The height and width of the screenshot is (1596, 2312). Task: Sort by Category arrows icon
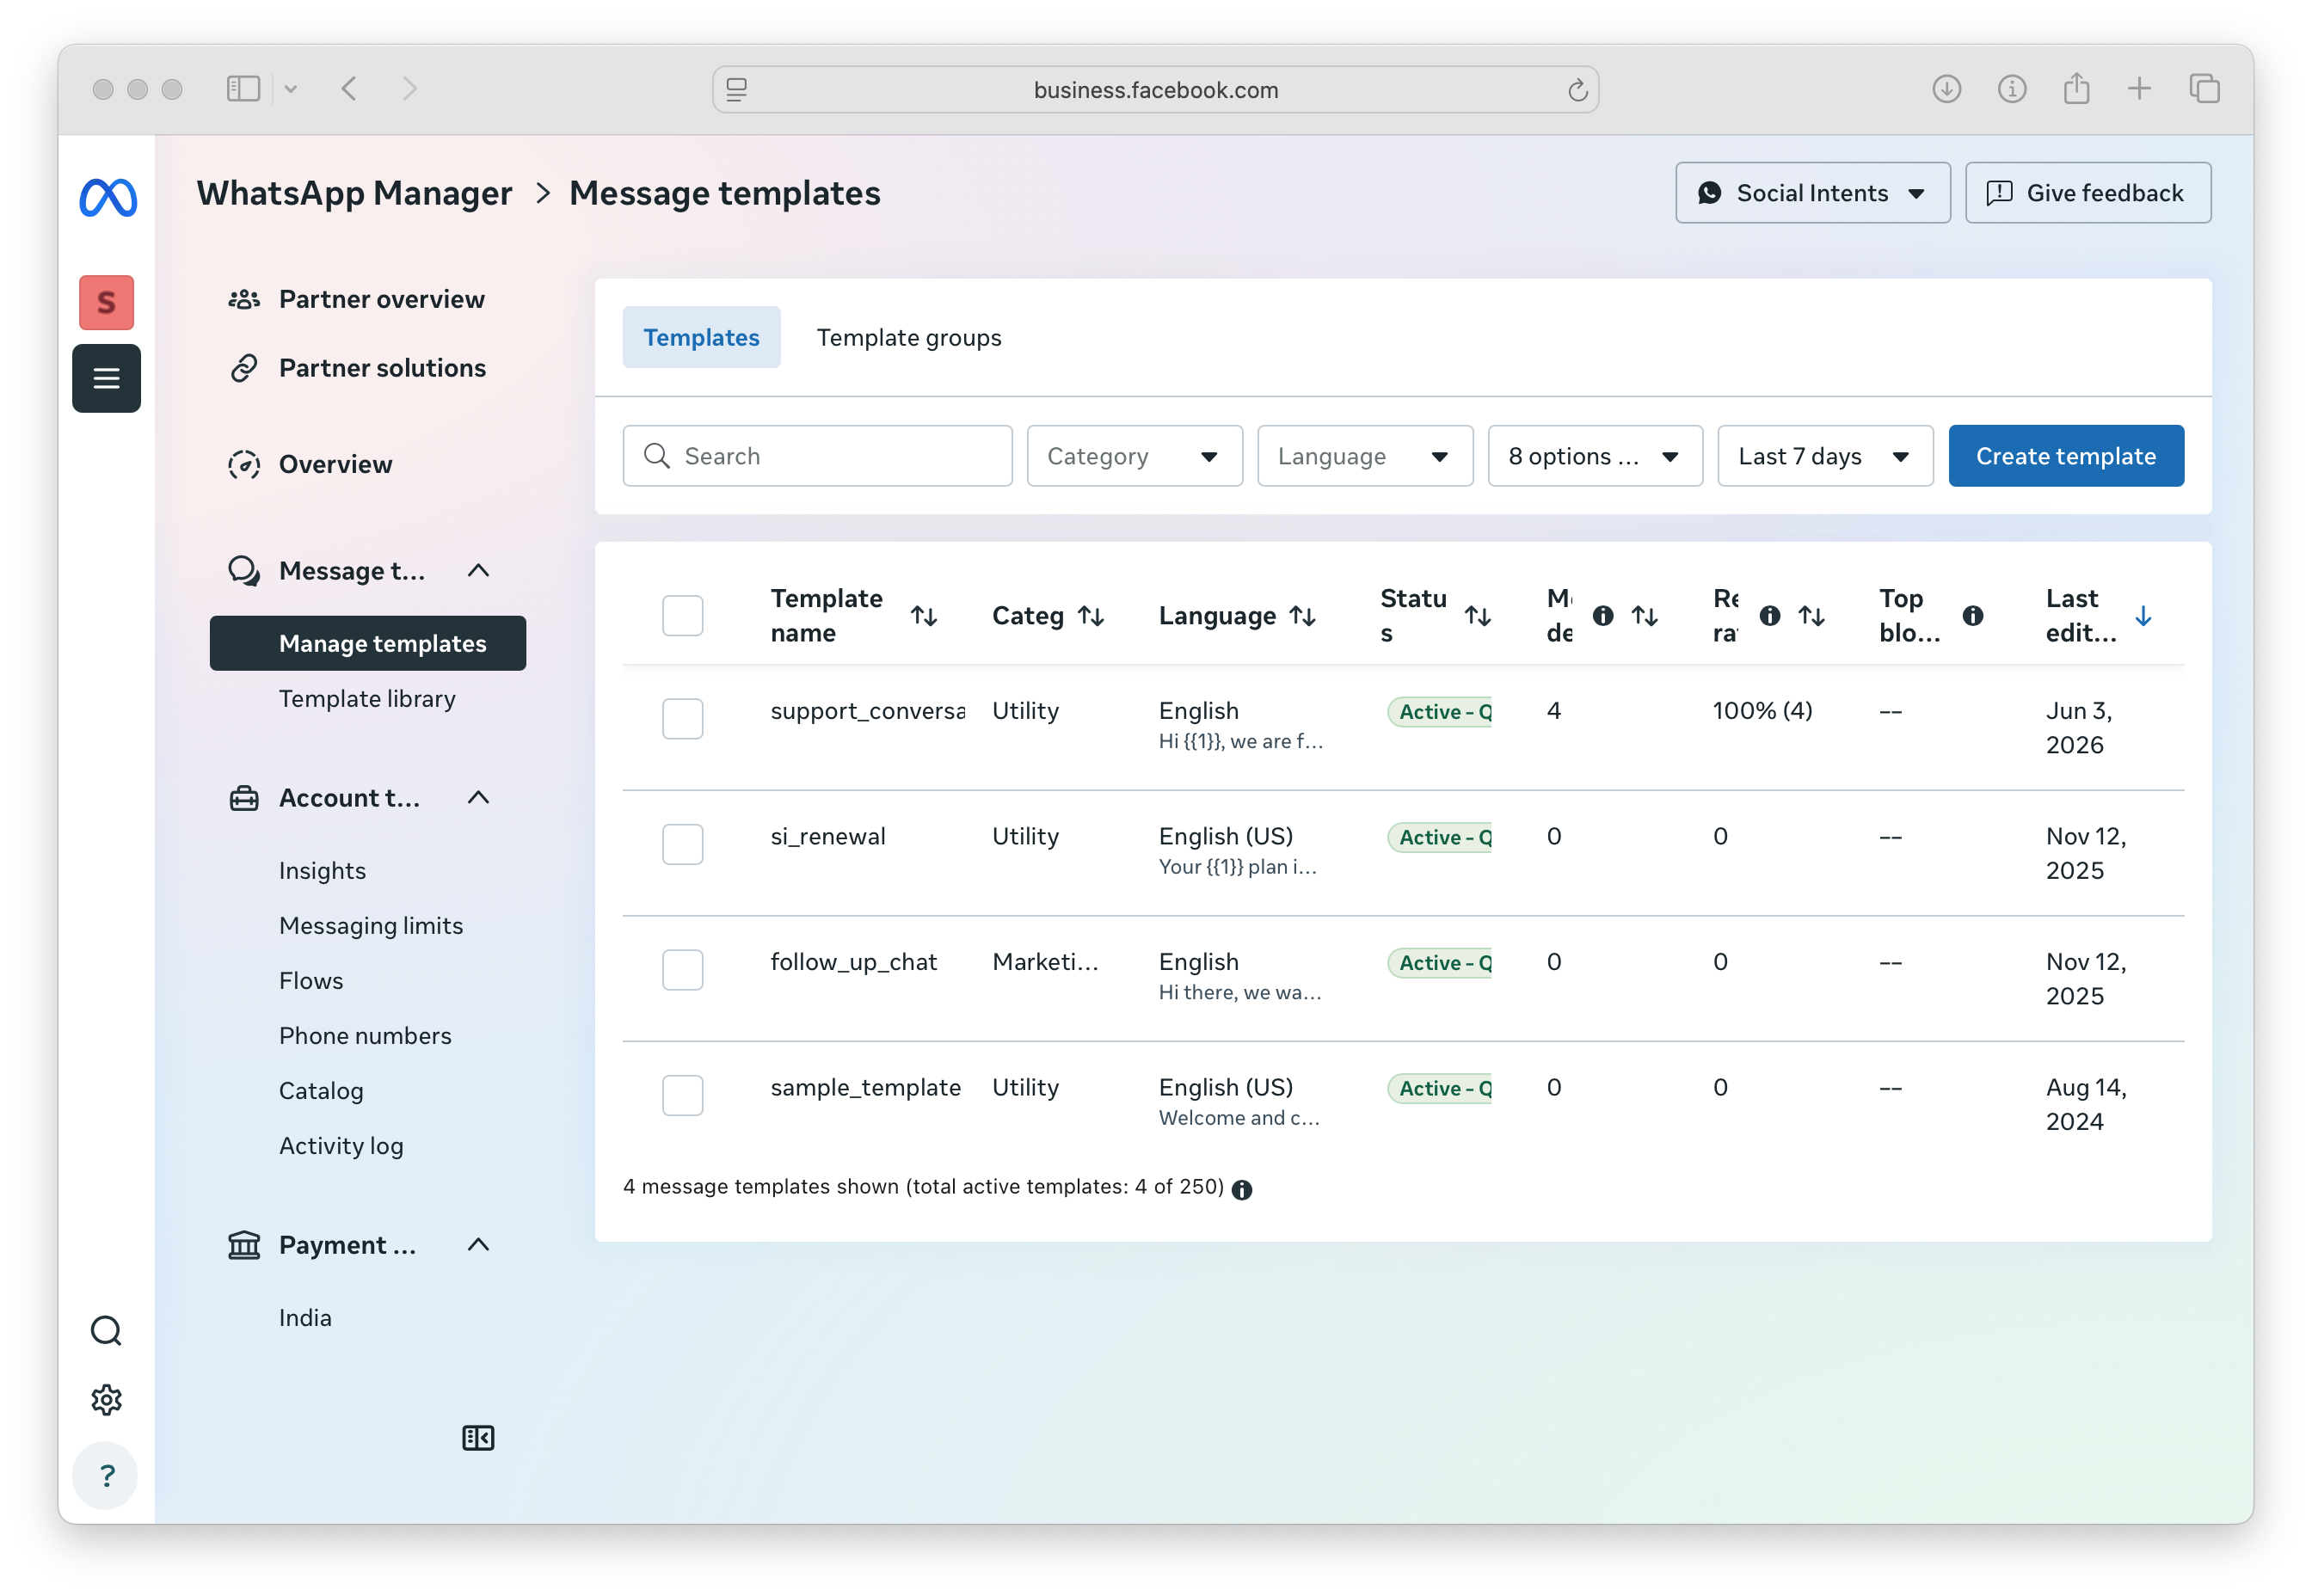point(1091,615)
